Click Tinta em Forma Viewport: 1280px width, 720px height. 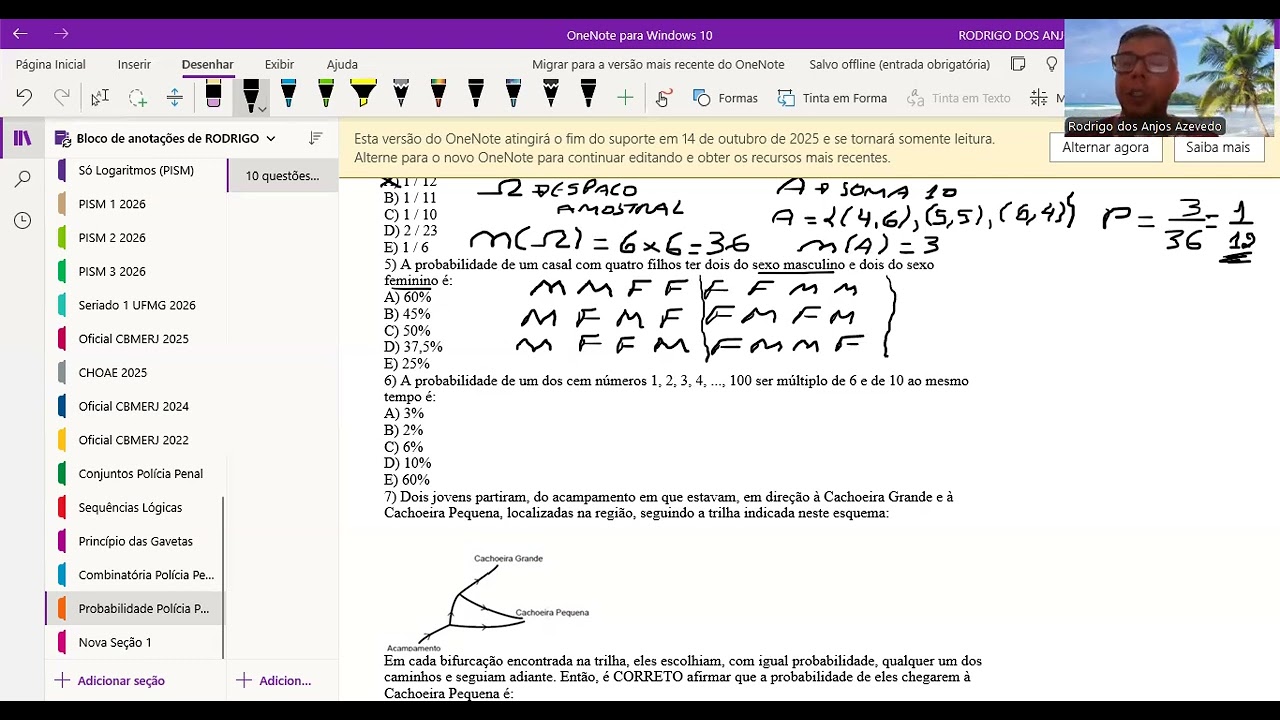coord(832,98)
